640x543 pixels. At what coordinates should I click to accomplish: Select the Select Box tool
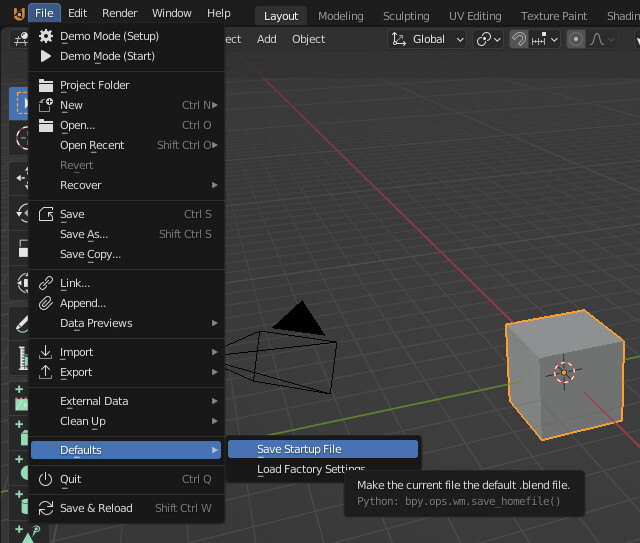19,103
